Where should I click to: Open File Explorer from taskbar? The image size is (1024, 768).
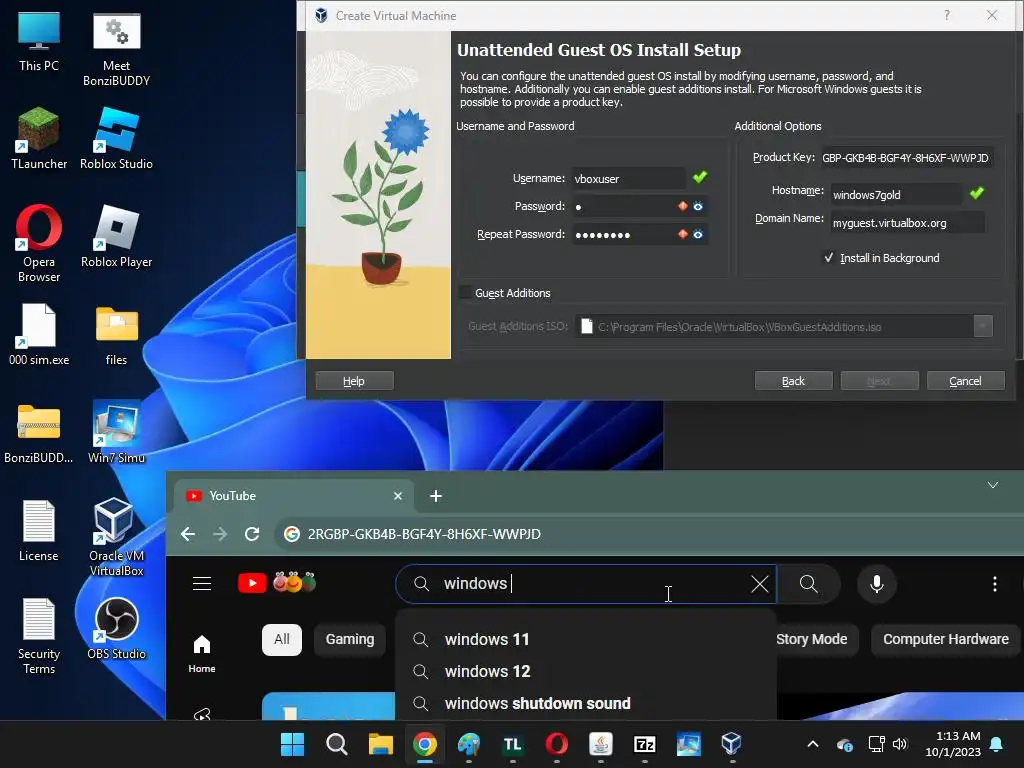380,744
